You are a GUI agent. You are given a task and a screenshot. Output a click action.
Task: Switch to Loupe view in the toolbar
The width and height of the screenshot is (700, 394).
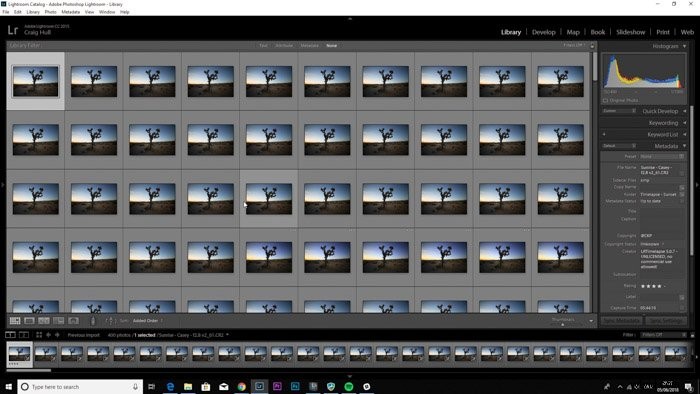tap(29, 320)
